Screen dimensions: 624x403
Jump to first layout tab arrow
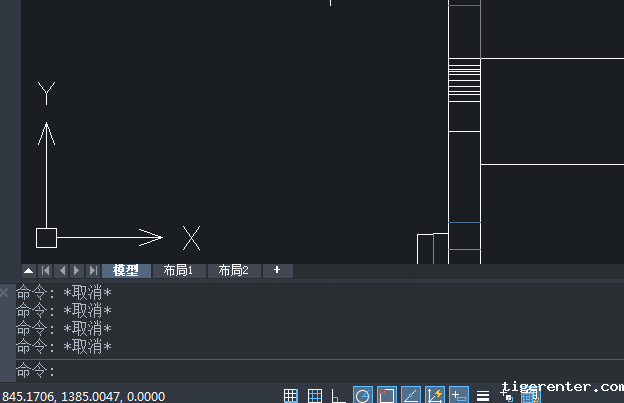click(45, 271)
